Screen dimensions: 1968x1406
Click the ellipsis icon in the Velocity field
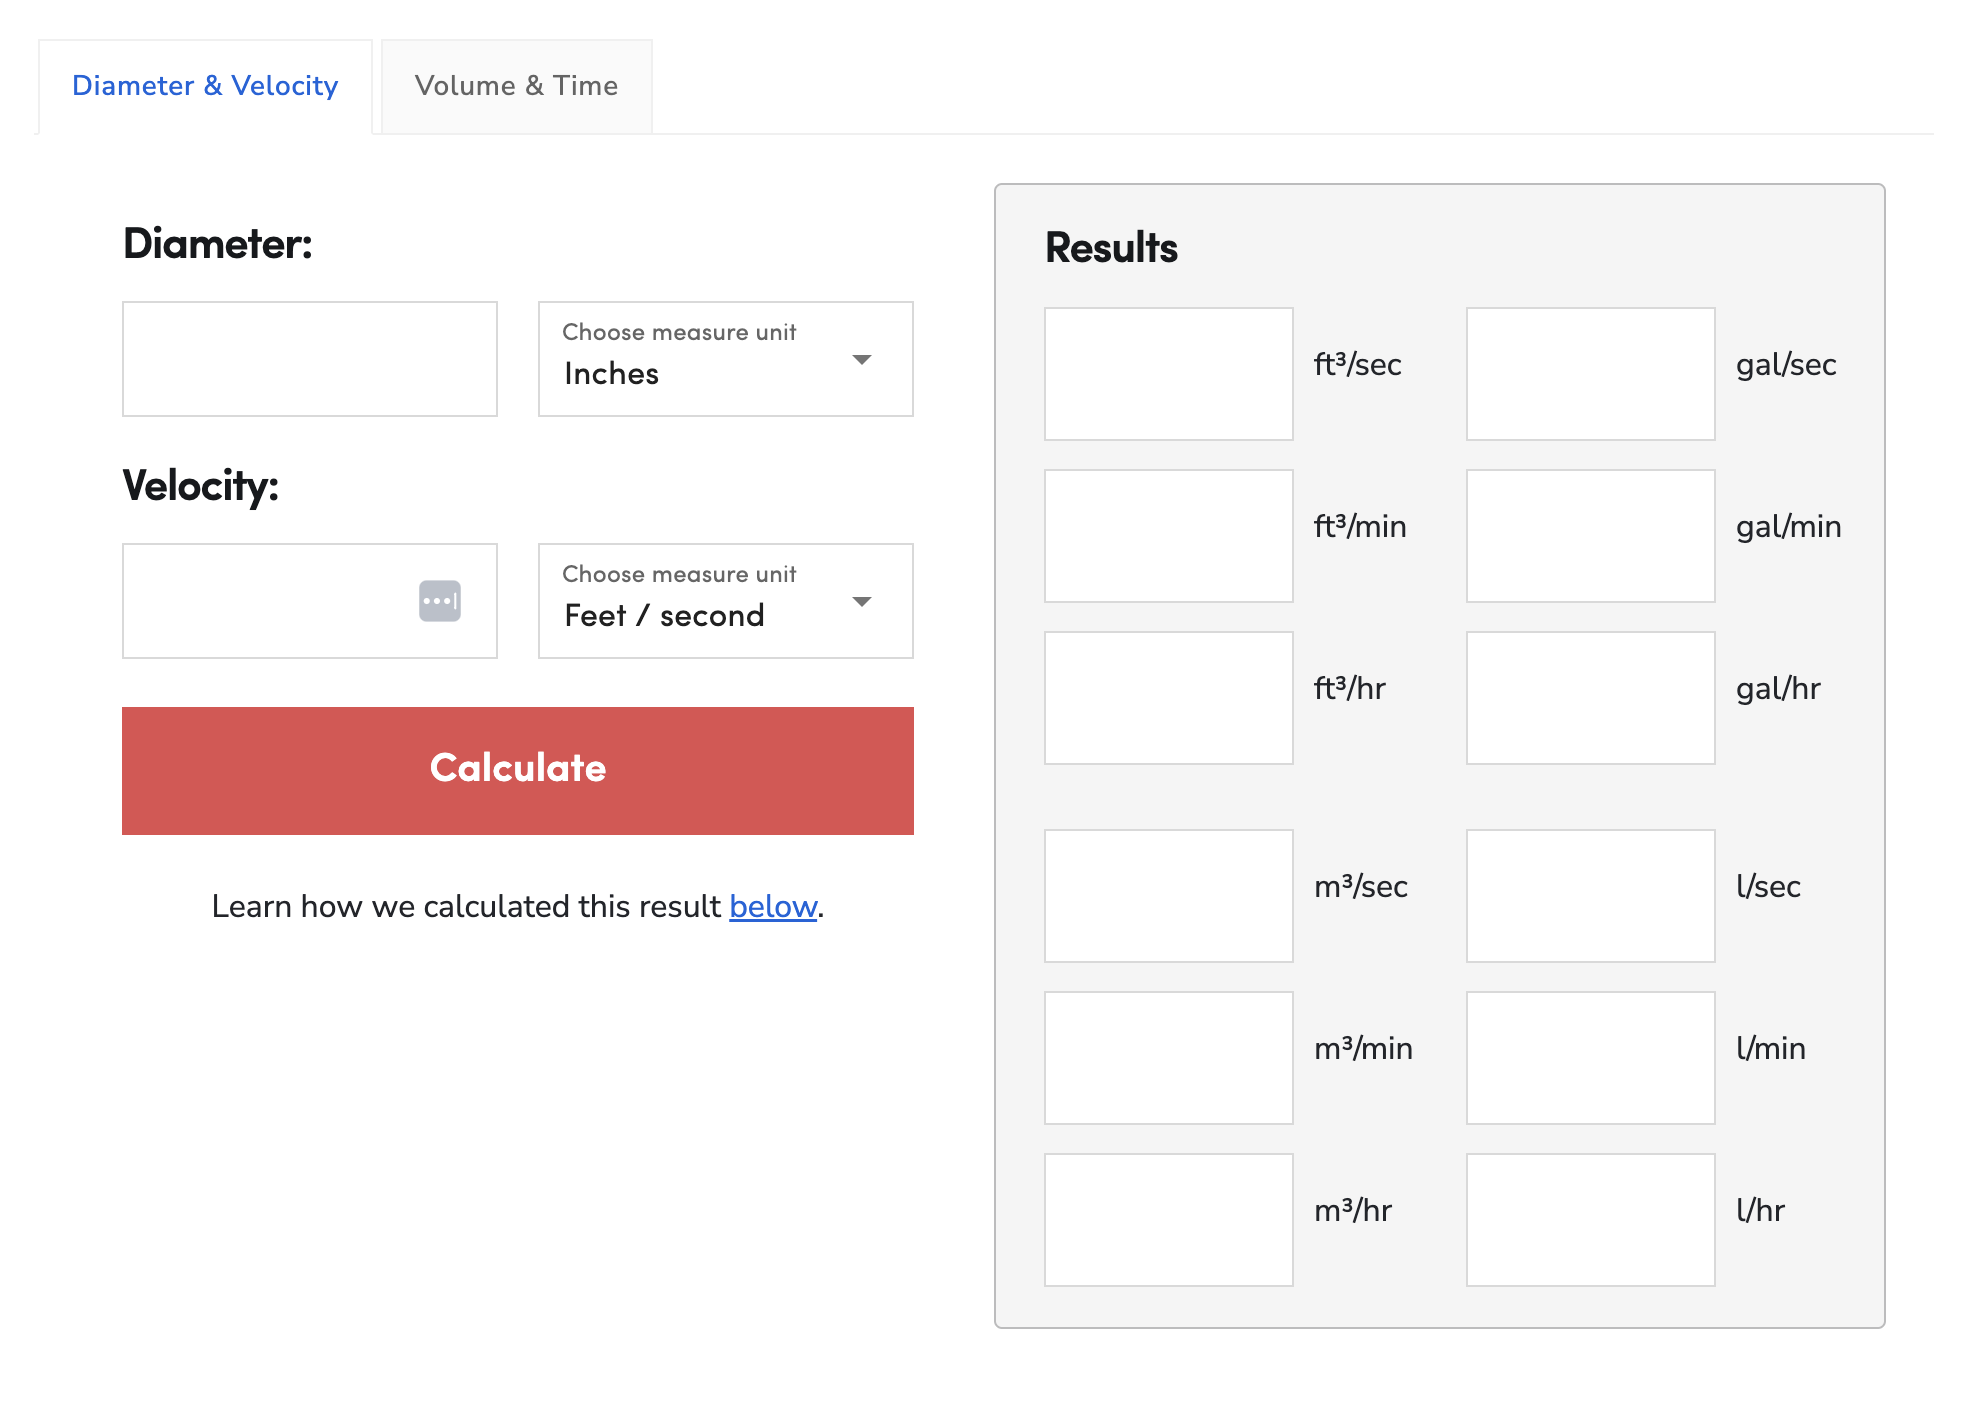click(x=438, y=601)
